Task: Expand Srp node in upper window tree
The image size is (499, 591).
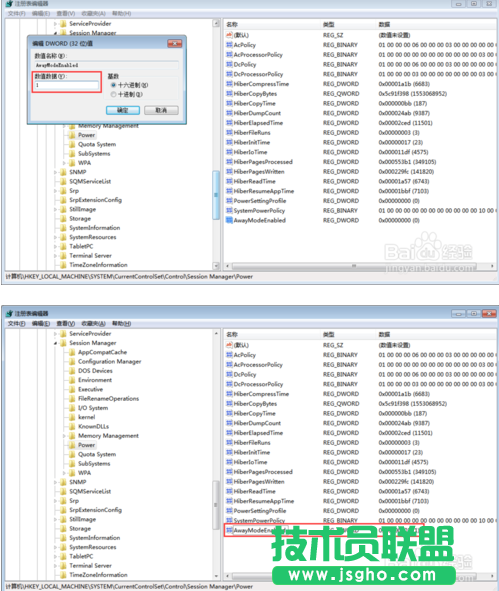Action: pos(55,191)
